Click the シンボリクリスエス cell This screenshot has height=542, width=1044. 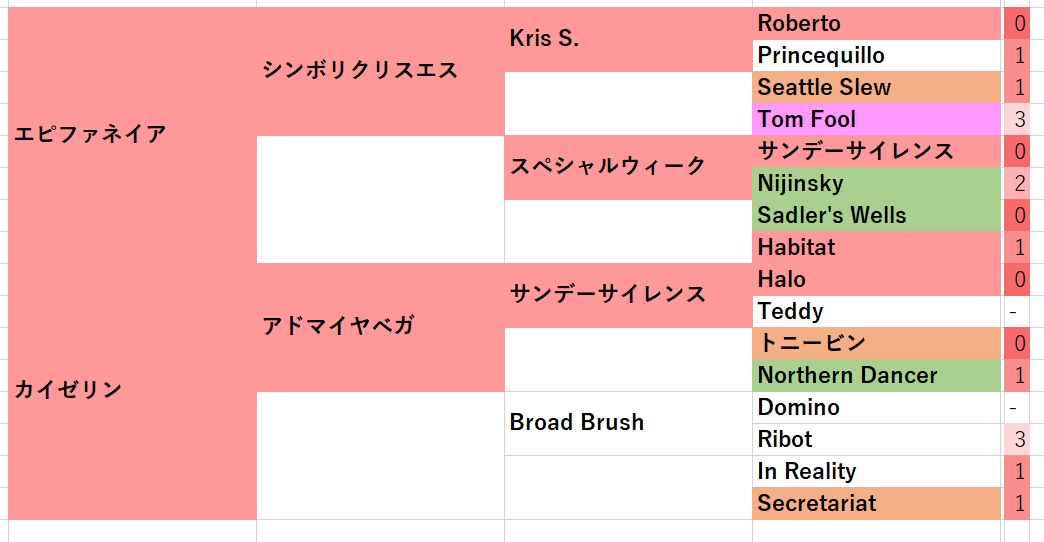[x=380, y=71]
